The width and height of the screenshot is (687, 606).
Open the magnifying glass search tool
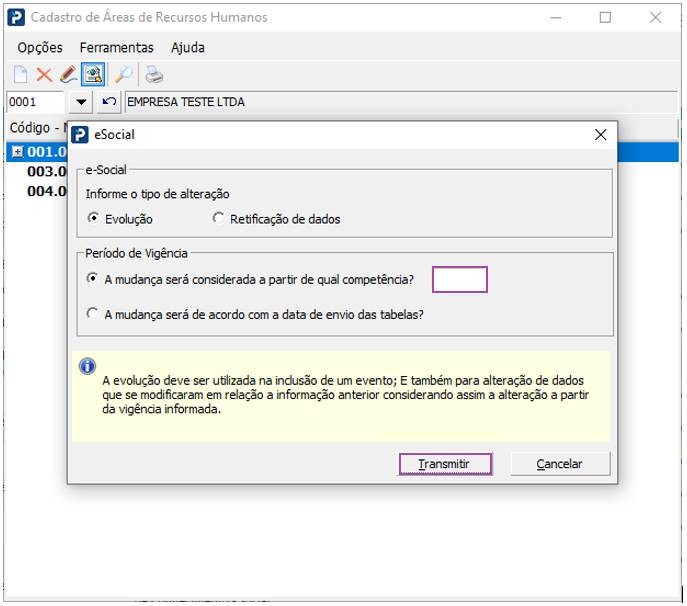(x=124, y=74)
